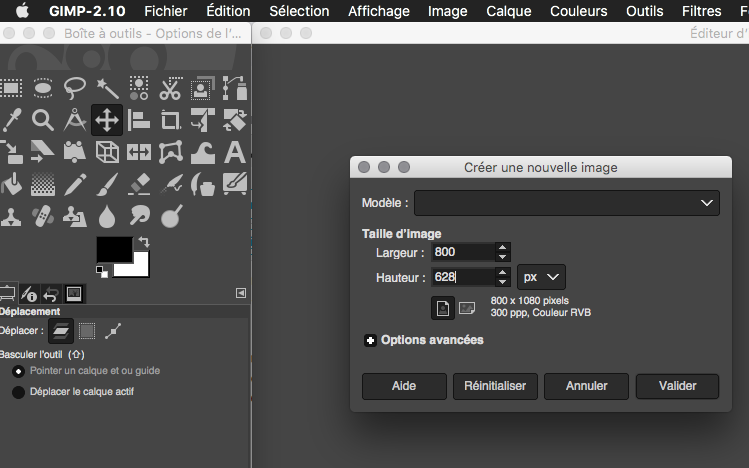The height and width of the screenshot is (468, 749).
Task: Swap foreground and background colors arrow
Action: coord(144,242)
